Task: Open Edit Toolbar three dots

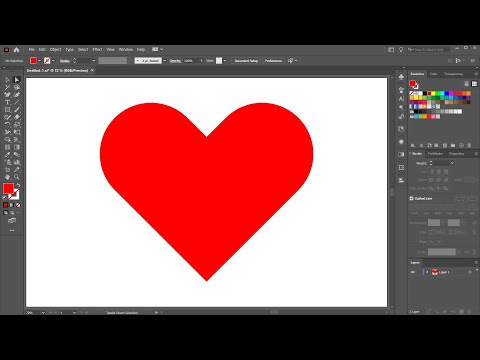Action: (12, 230)
